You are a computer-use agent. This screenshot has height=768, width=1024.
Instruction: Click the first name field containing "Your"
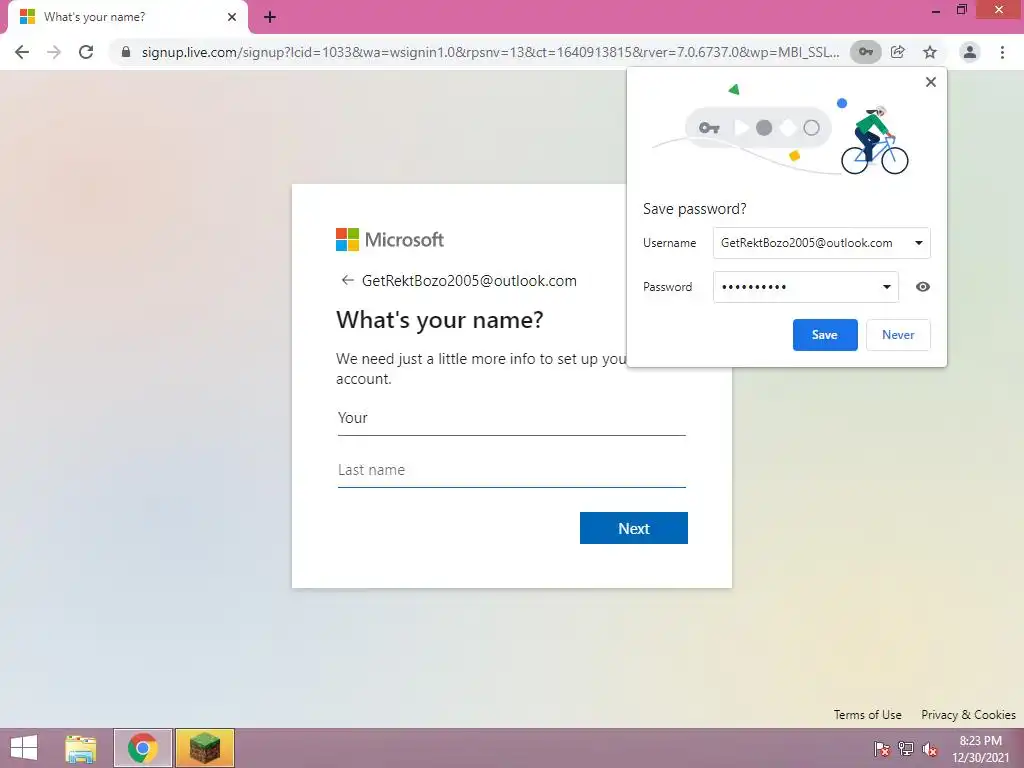tap(511, 419)
